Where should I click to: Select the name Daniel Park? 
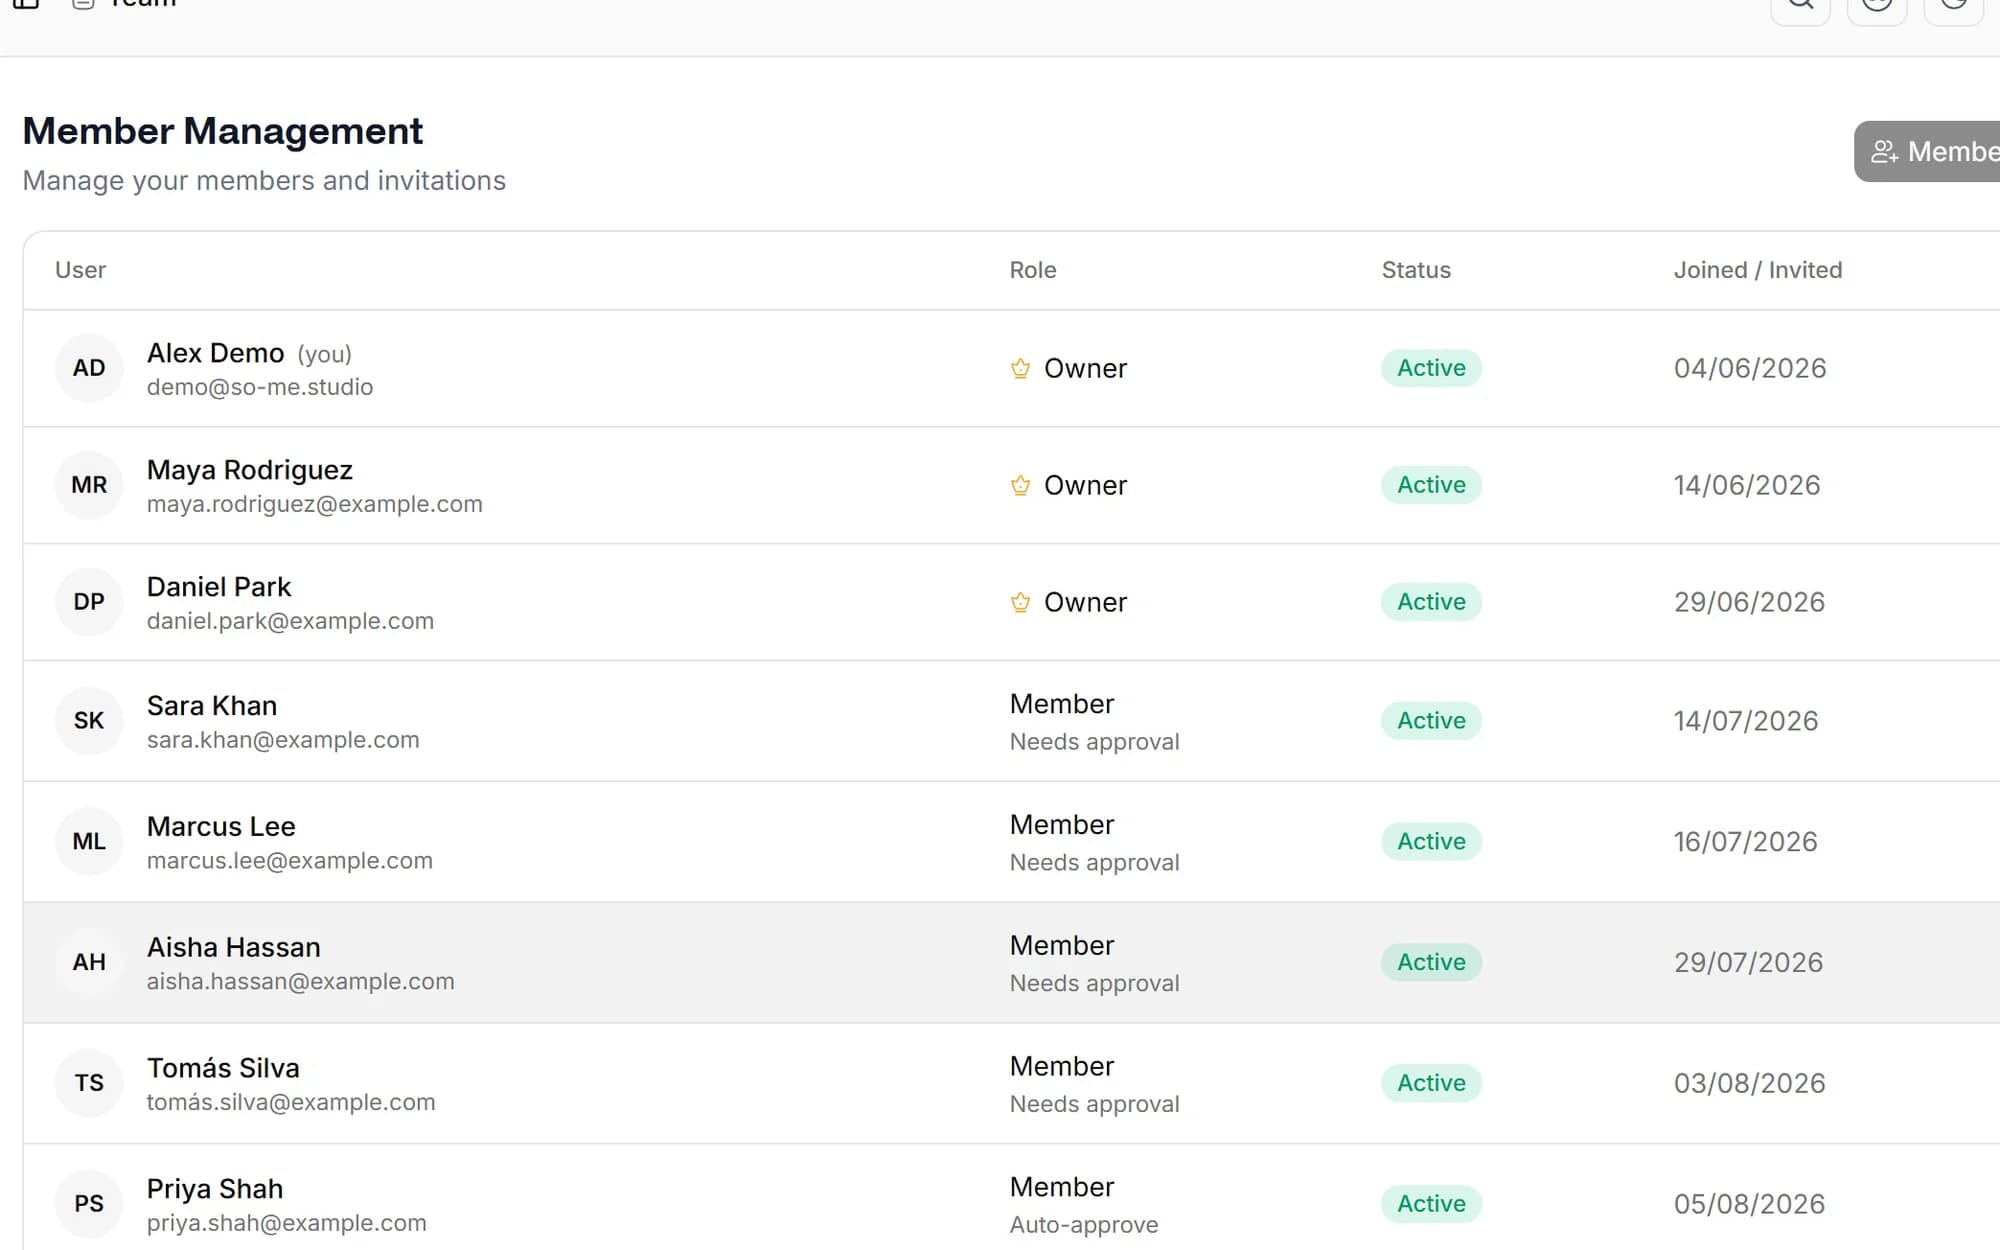tap(219, 587)
